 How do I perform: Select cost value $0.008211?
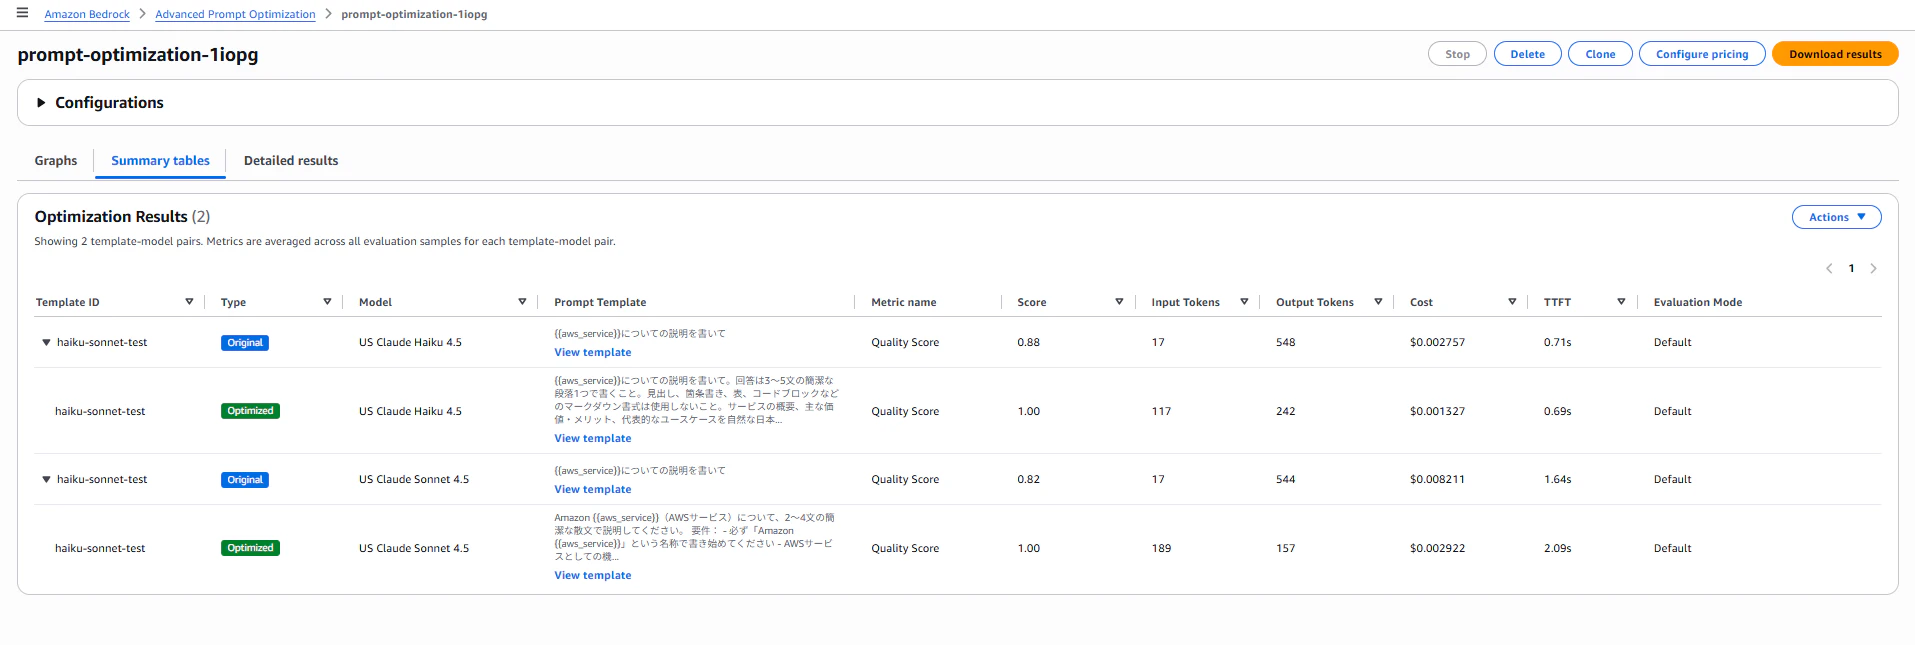pos(1437,480)
